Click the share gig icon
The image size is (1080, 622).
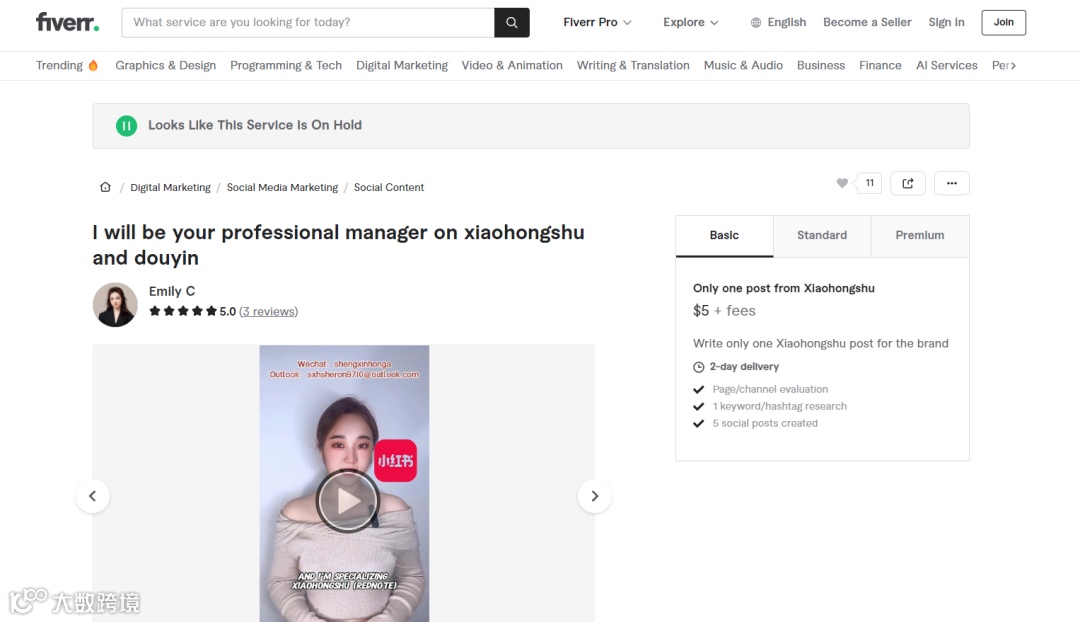pyautogui.click(x=908, y=183)
